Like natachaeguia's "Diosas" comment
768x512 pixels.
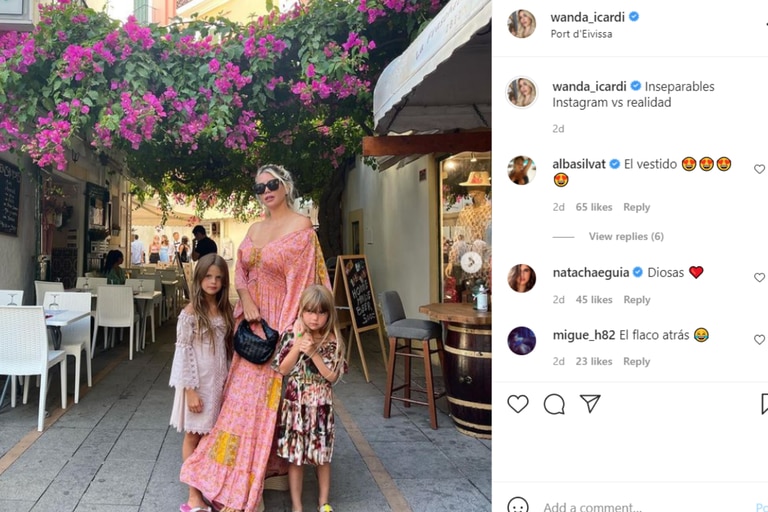(759, 277)
